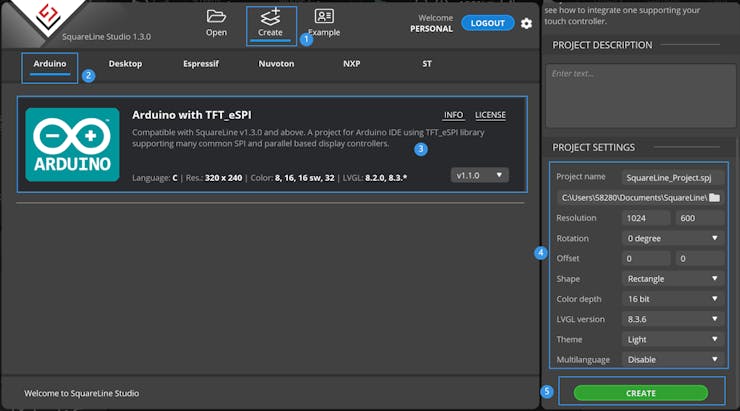740x411 pixels.
Task: Expand the Multilanguage dropdown
Action: [x=671, y=359]
